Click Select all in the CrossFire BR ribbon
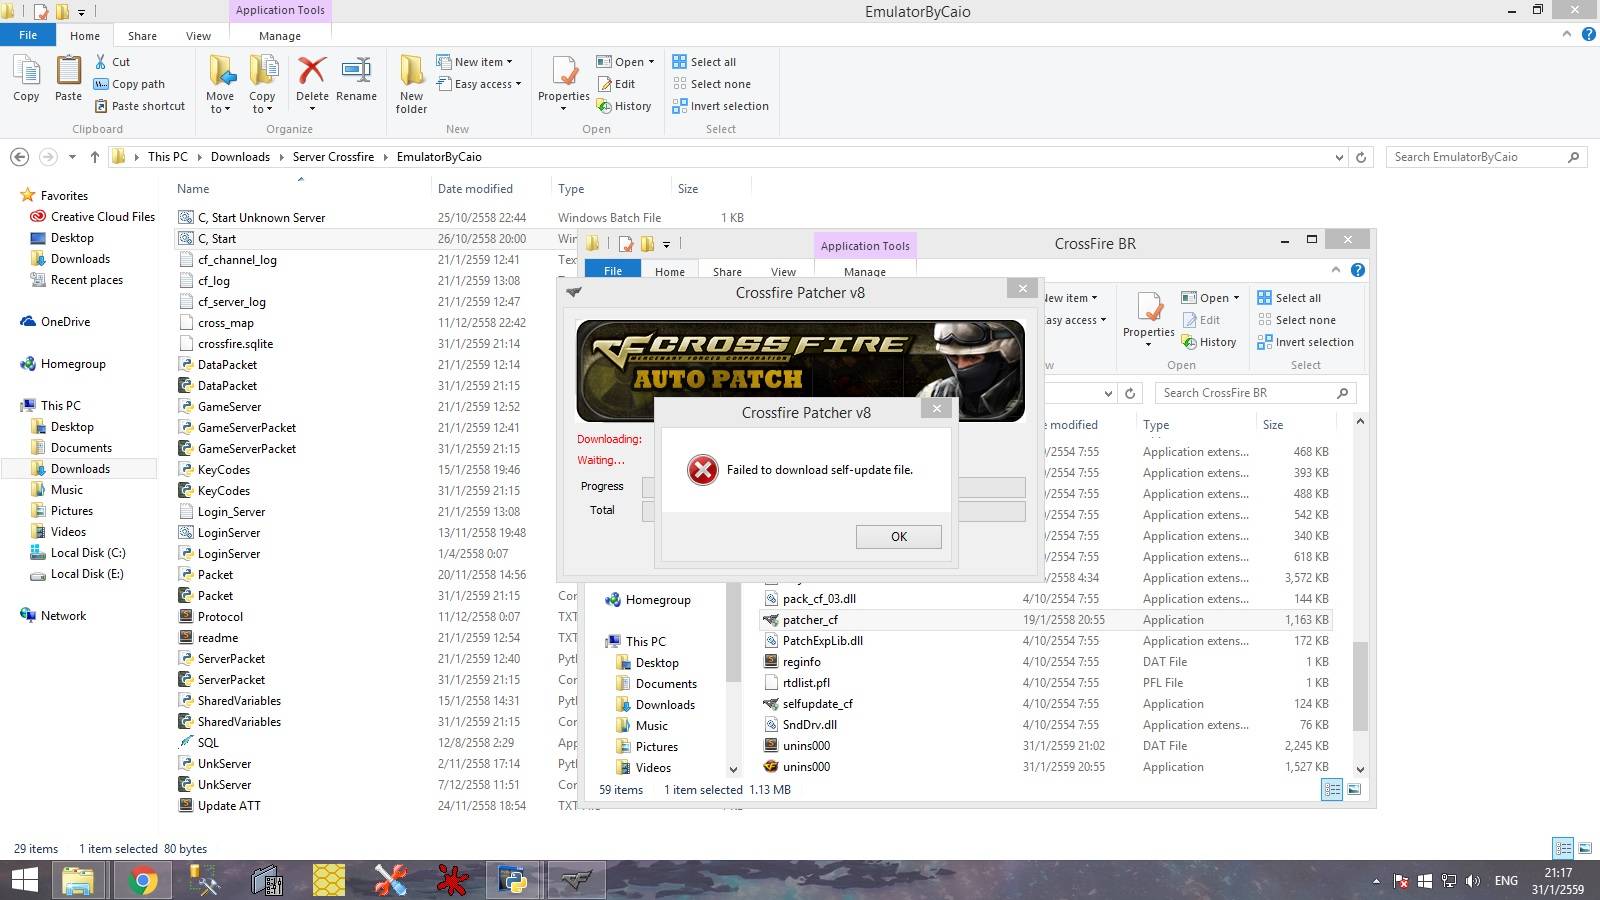 (1289, 298)
